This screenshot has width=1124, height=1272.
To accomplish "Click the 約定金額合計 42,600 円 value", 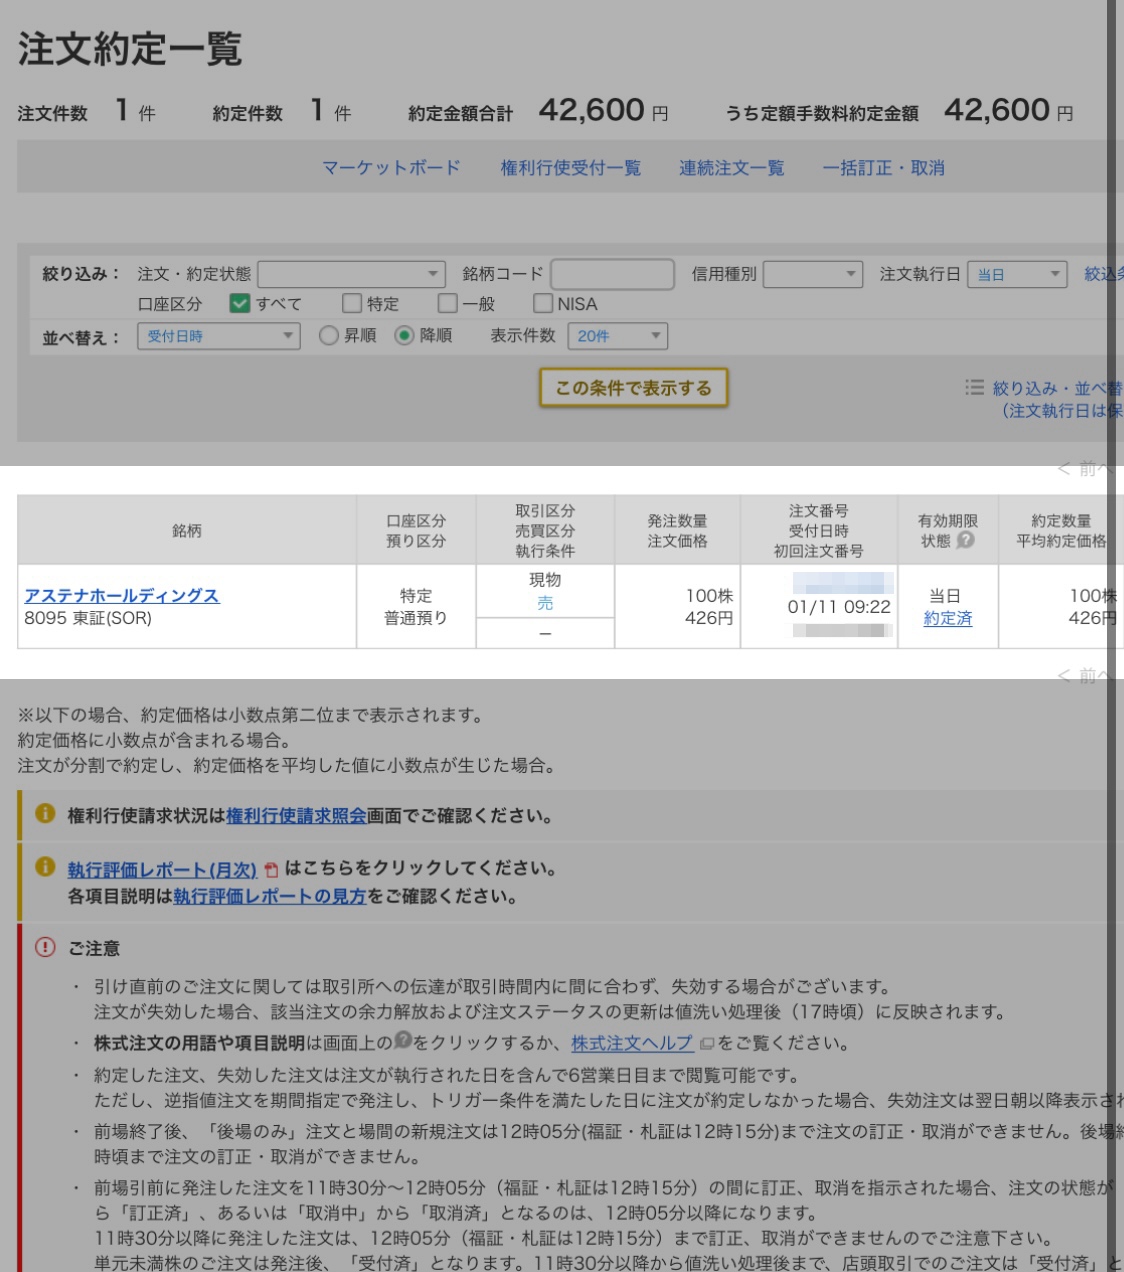I will 603,111.
